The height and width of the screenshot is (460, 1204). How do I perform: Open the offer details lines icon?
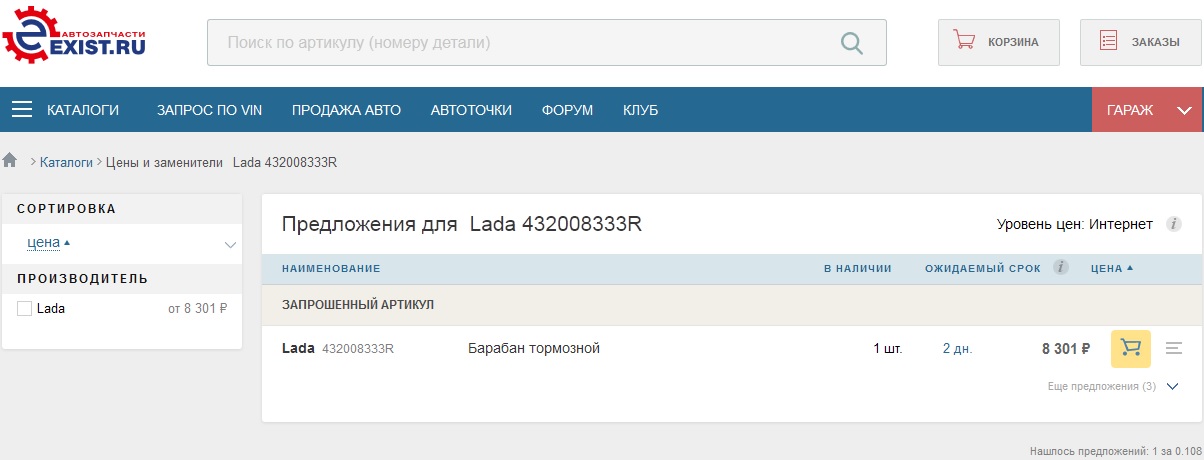point(1174,348)
